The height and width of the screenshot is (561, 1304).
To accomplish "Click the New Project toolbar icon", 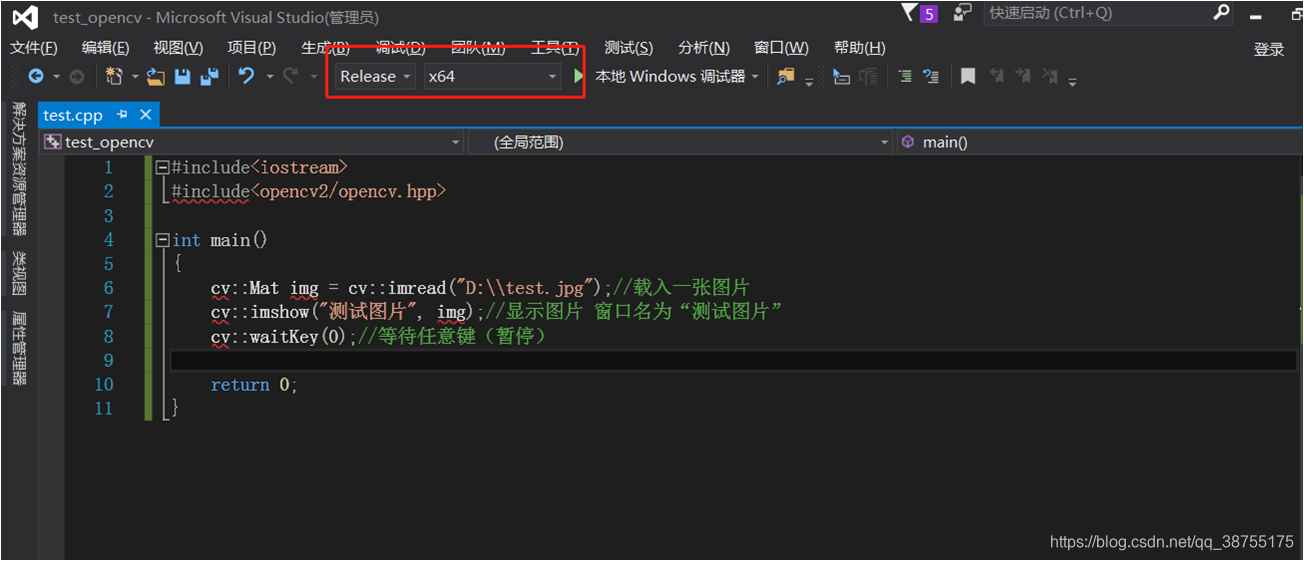I will [x=115, y=76].
